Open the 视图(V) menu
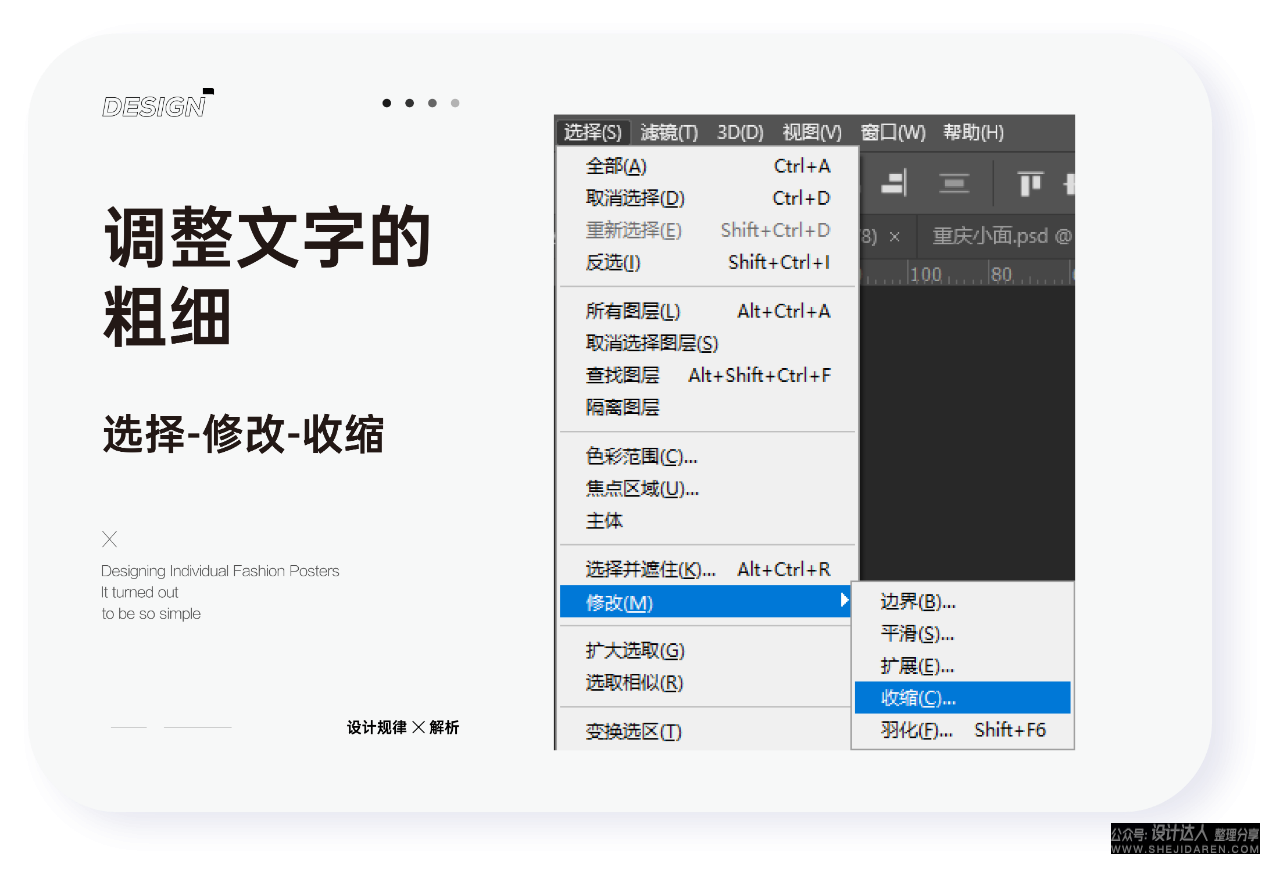Viewport: 1280px width, 874px height. click(x=812, y=132)
